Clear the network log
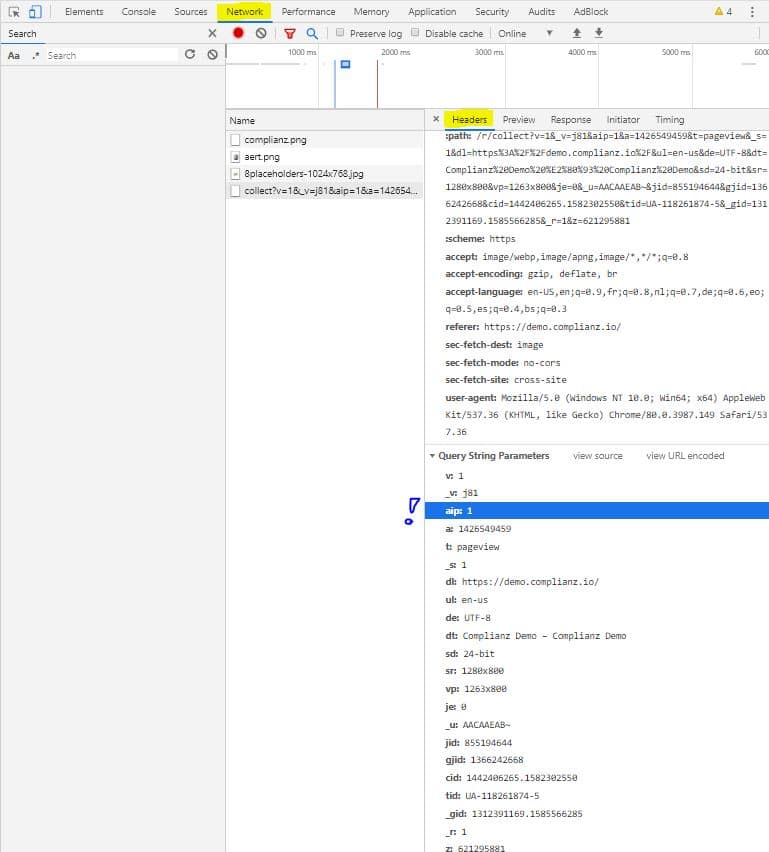Viewport: 769px width, 852px height. (261, 33)
